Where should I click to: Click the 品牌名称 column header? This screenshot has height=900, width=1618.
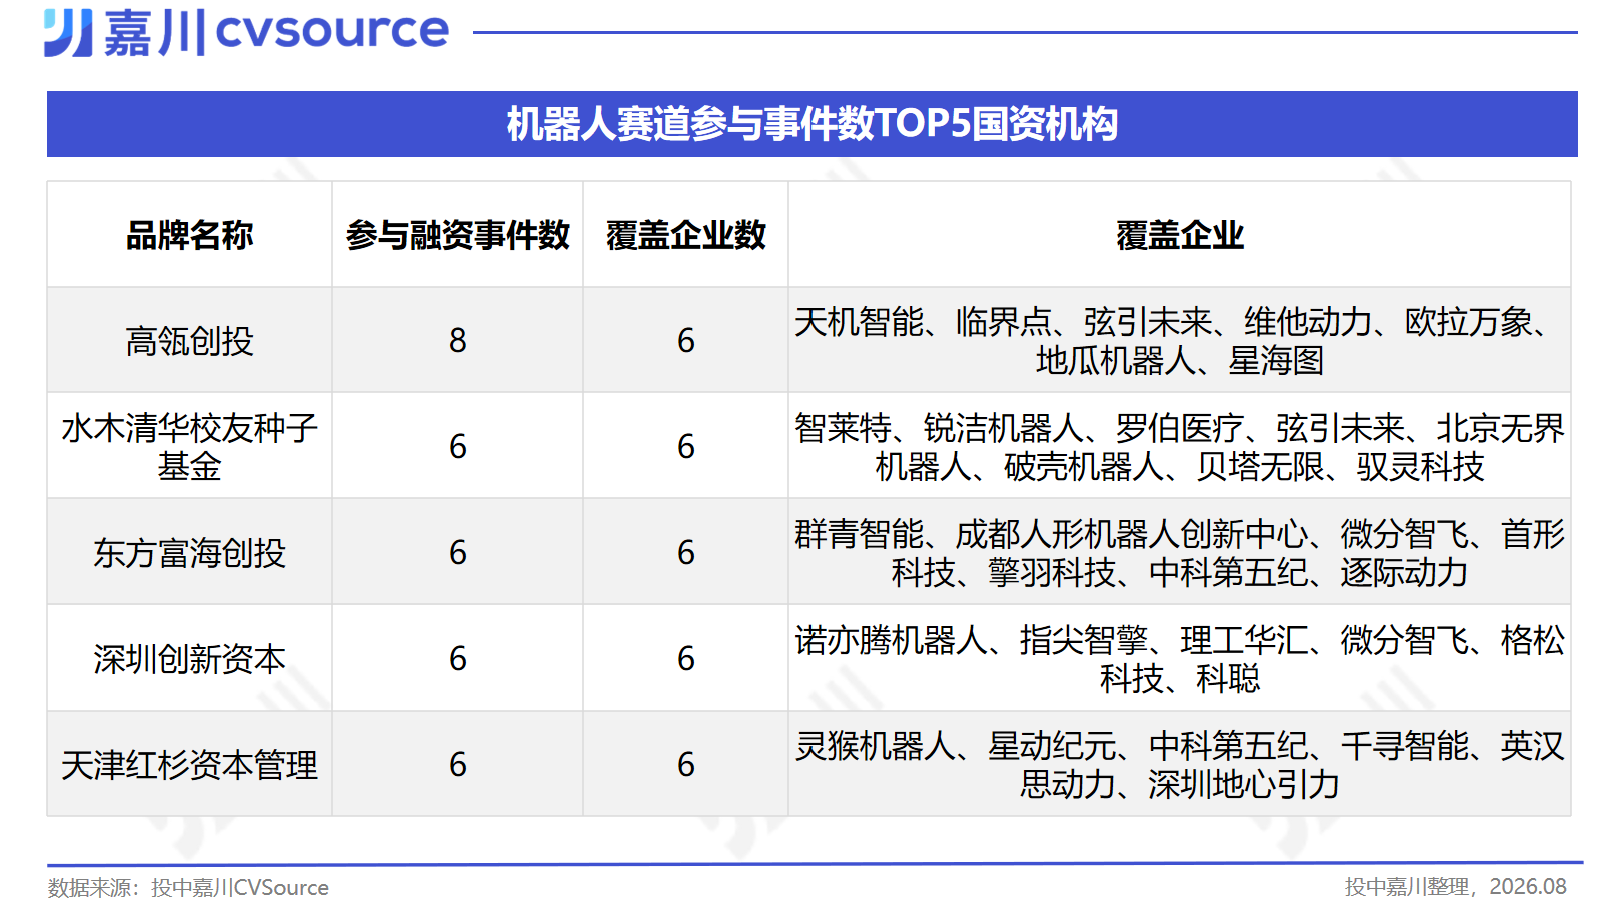(x=189, y=235)
